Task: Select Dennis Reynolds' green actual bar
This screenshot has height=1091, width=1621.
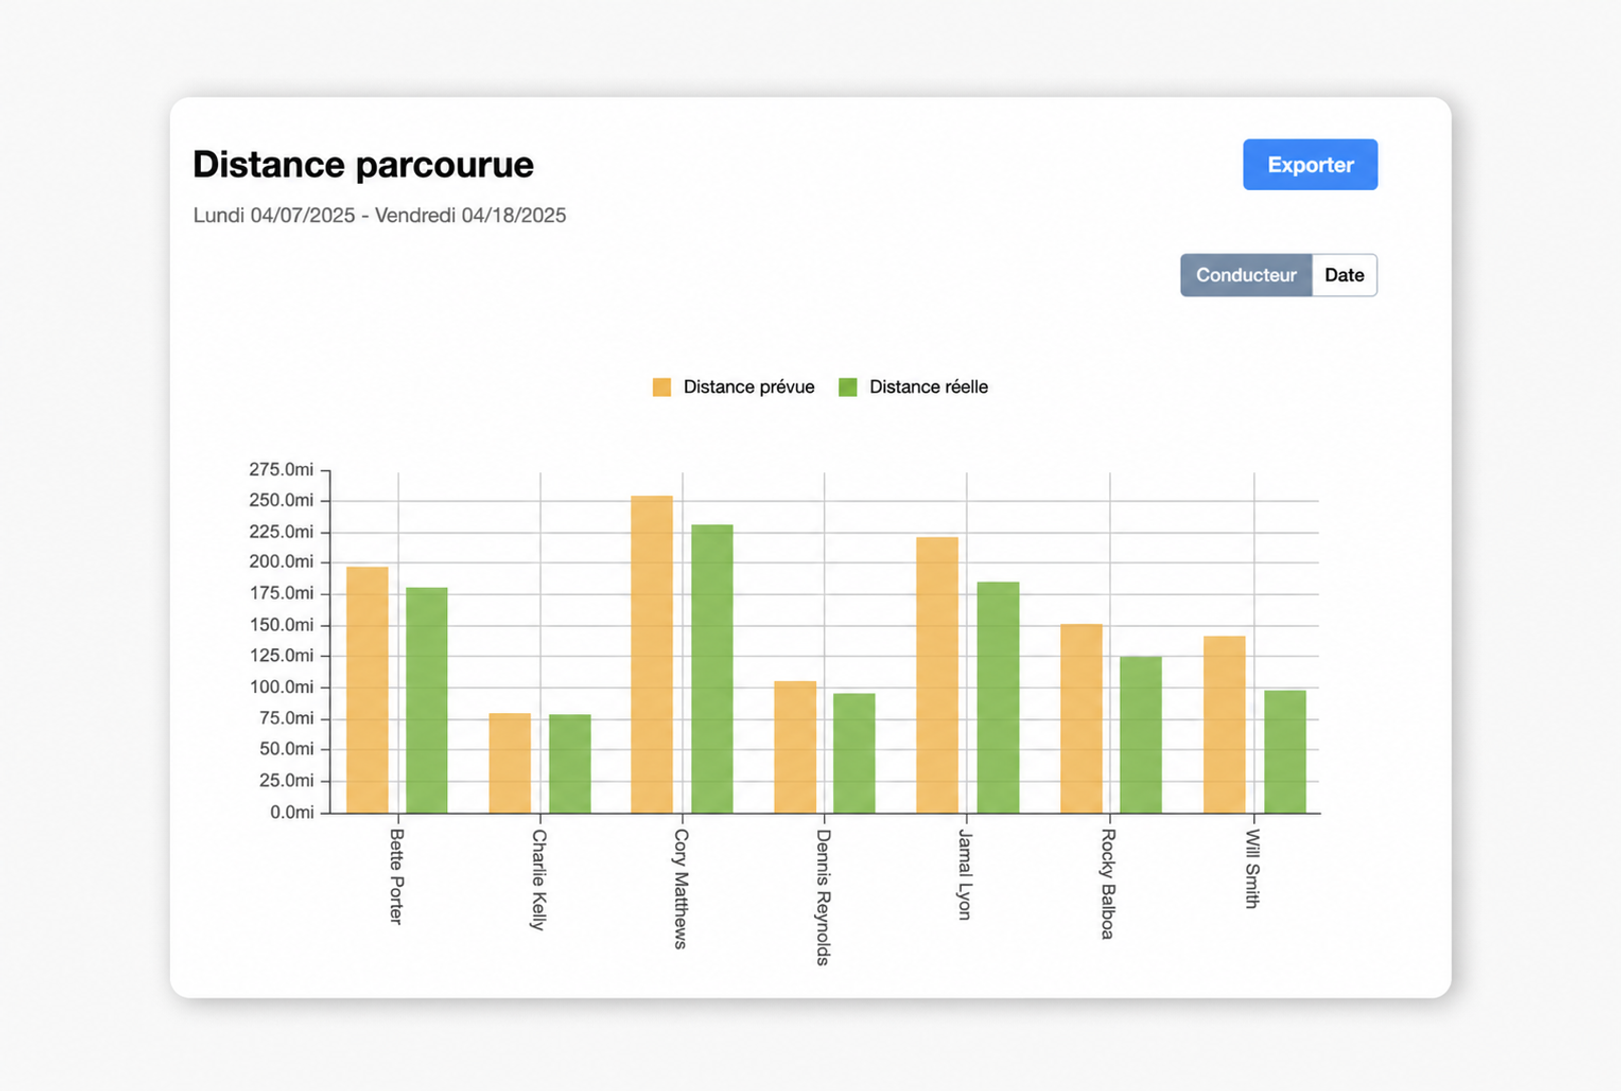Action: pyautogui.click(x=854, y=753)
